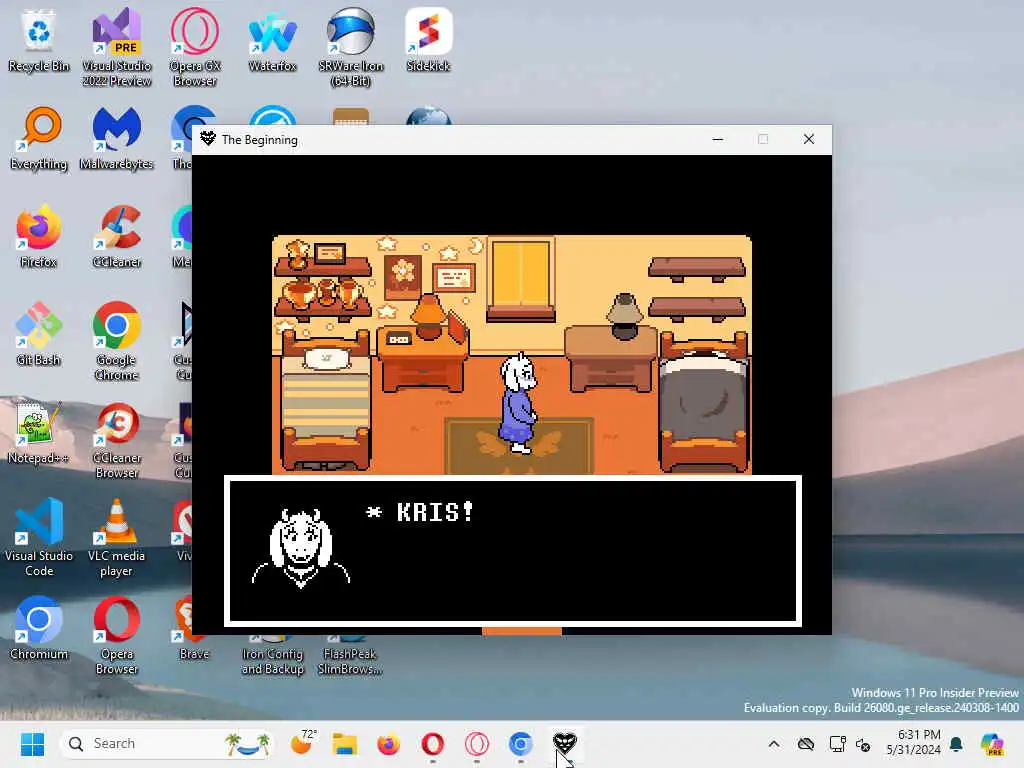Select the Deltarune heart taskbar icon
1024x768 pixels.
565,743
